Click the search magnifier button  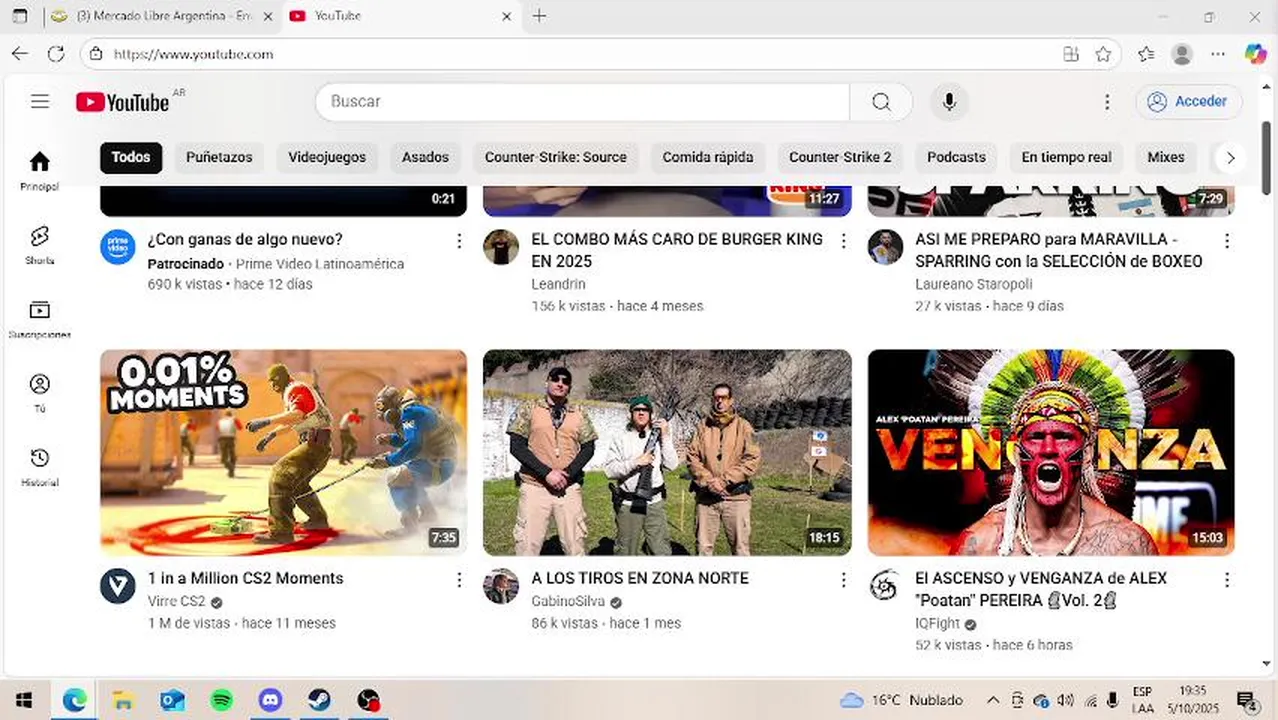pos(881,102)
